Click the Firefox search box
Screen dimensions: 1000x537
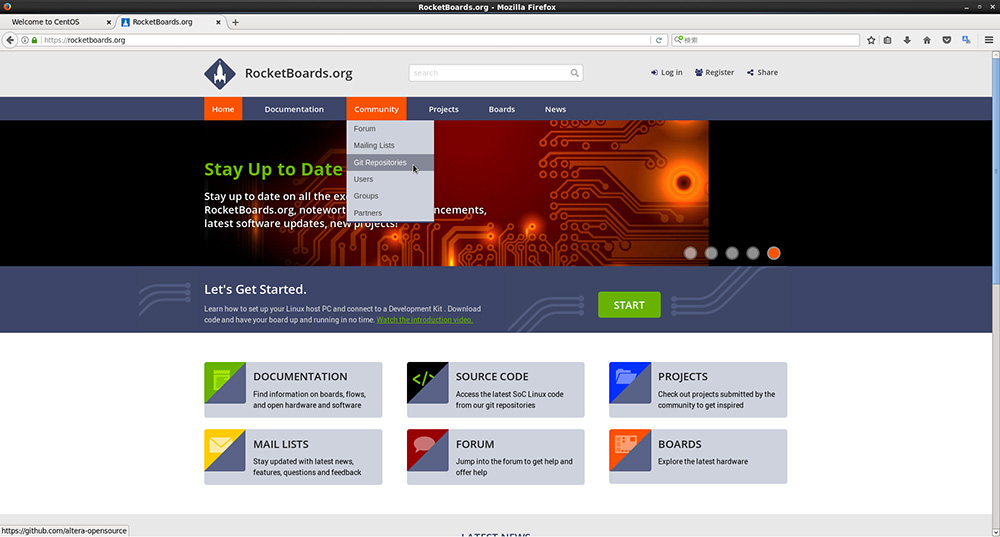click(x=765, y=40)
